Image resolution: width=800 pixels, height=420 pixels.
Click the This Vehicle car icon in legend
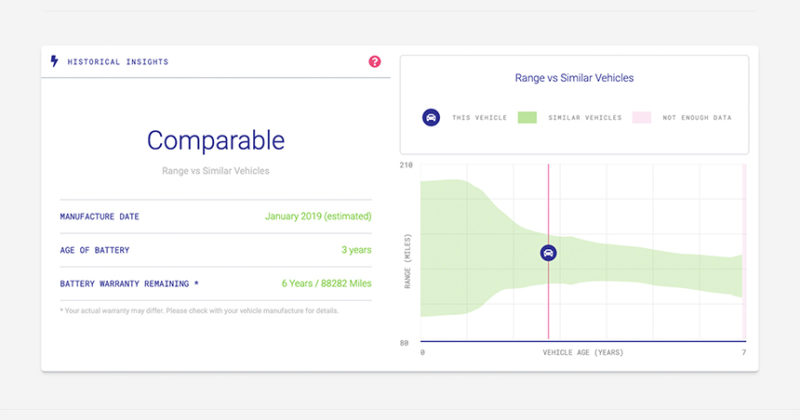430,117
